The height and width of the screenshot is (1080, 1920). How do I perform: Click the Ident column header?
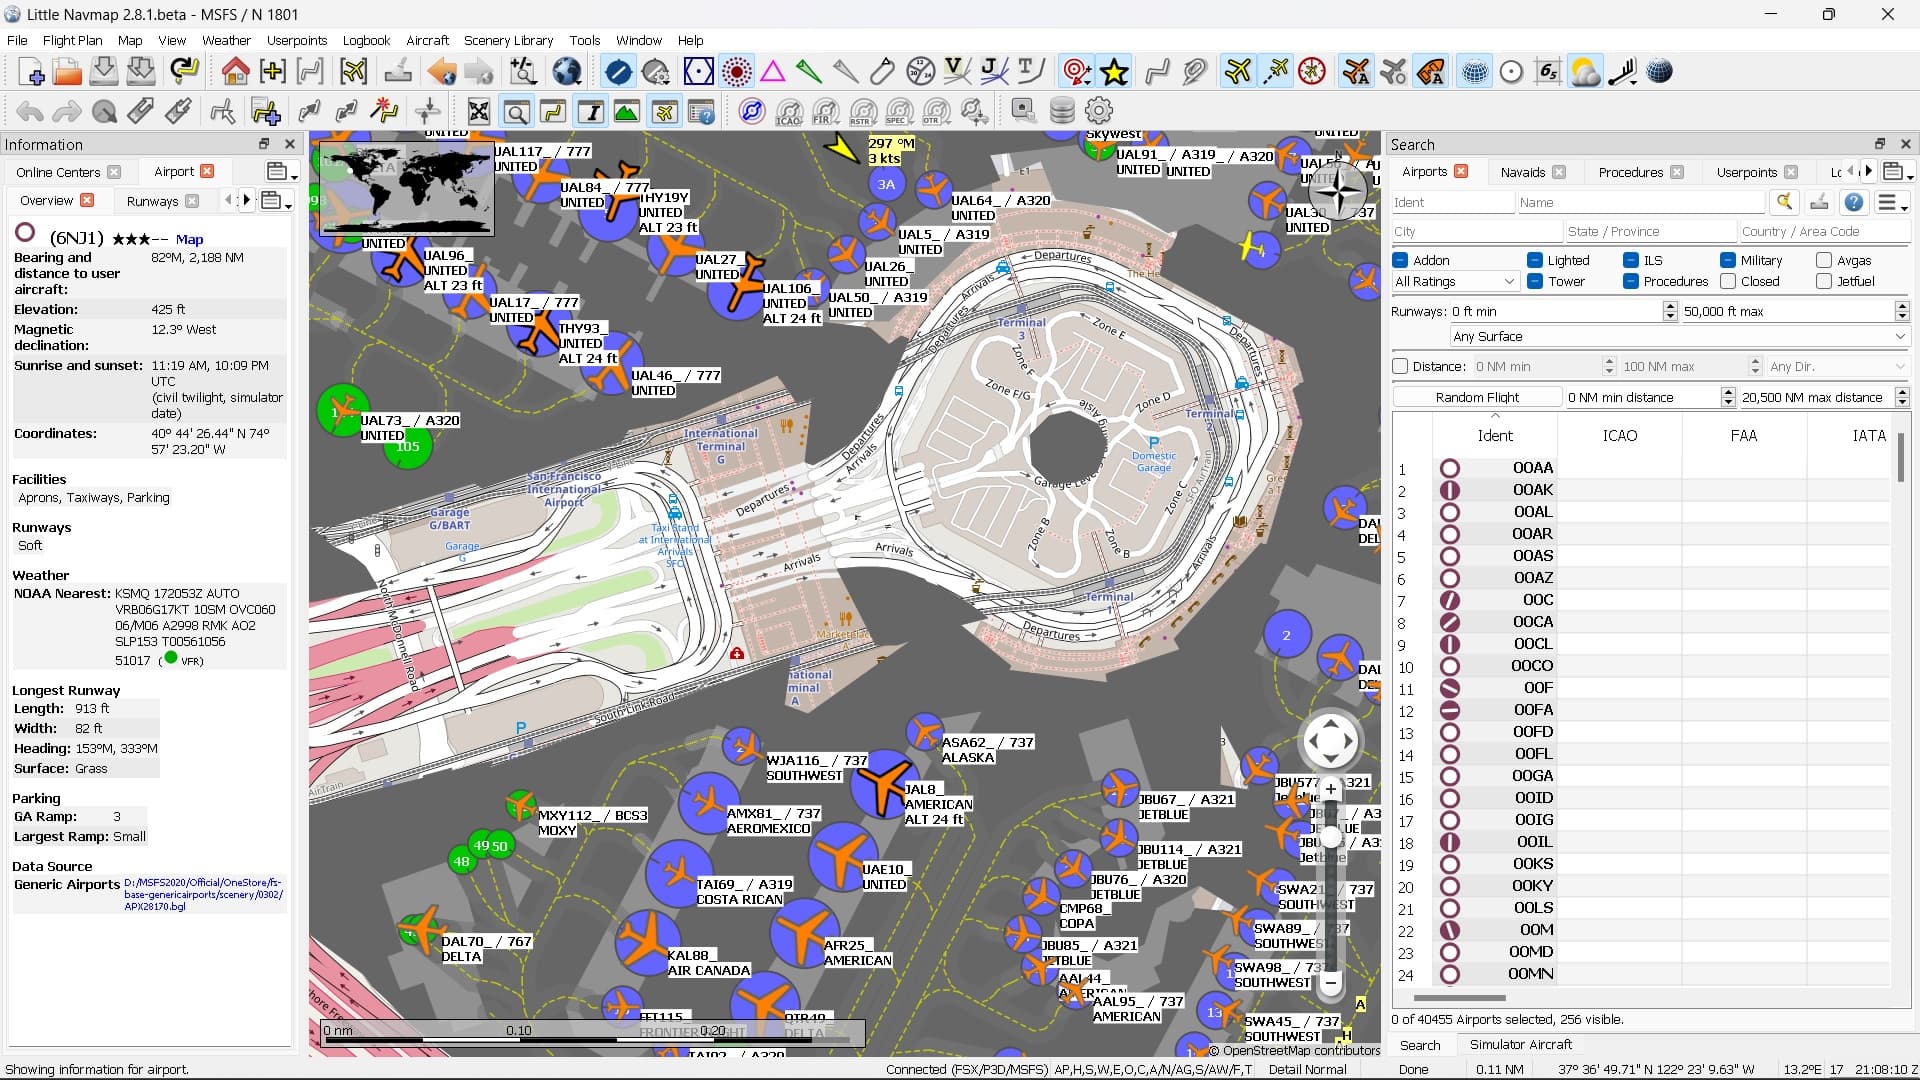click(1494, 435)
